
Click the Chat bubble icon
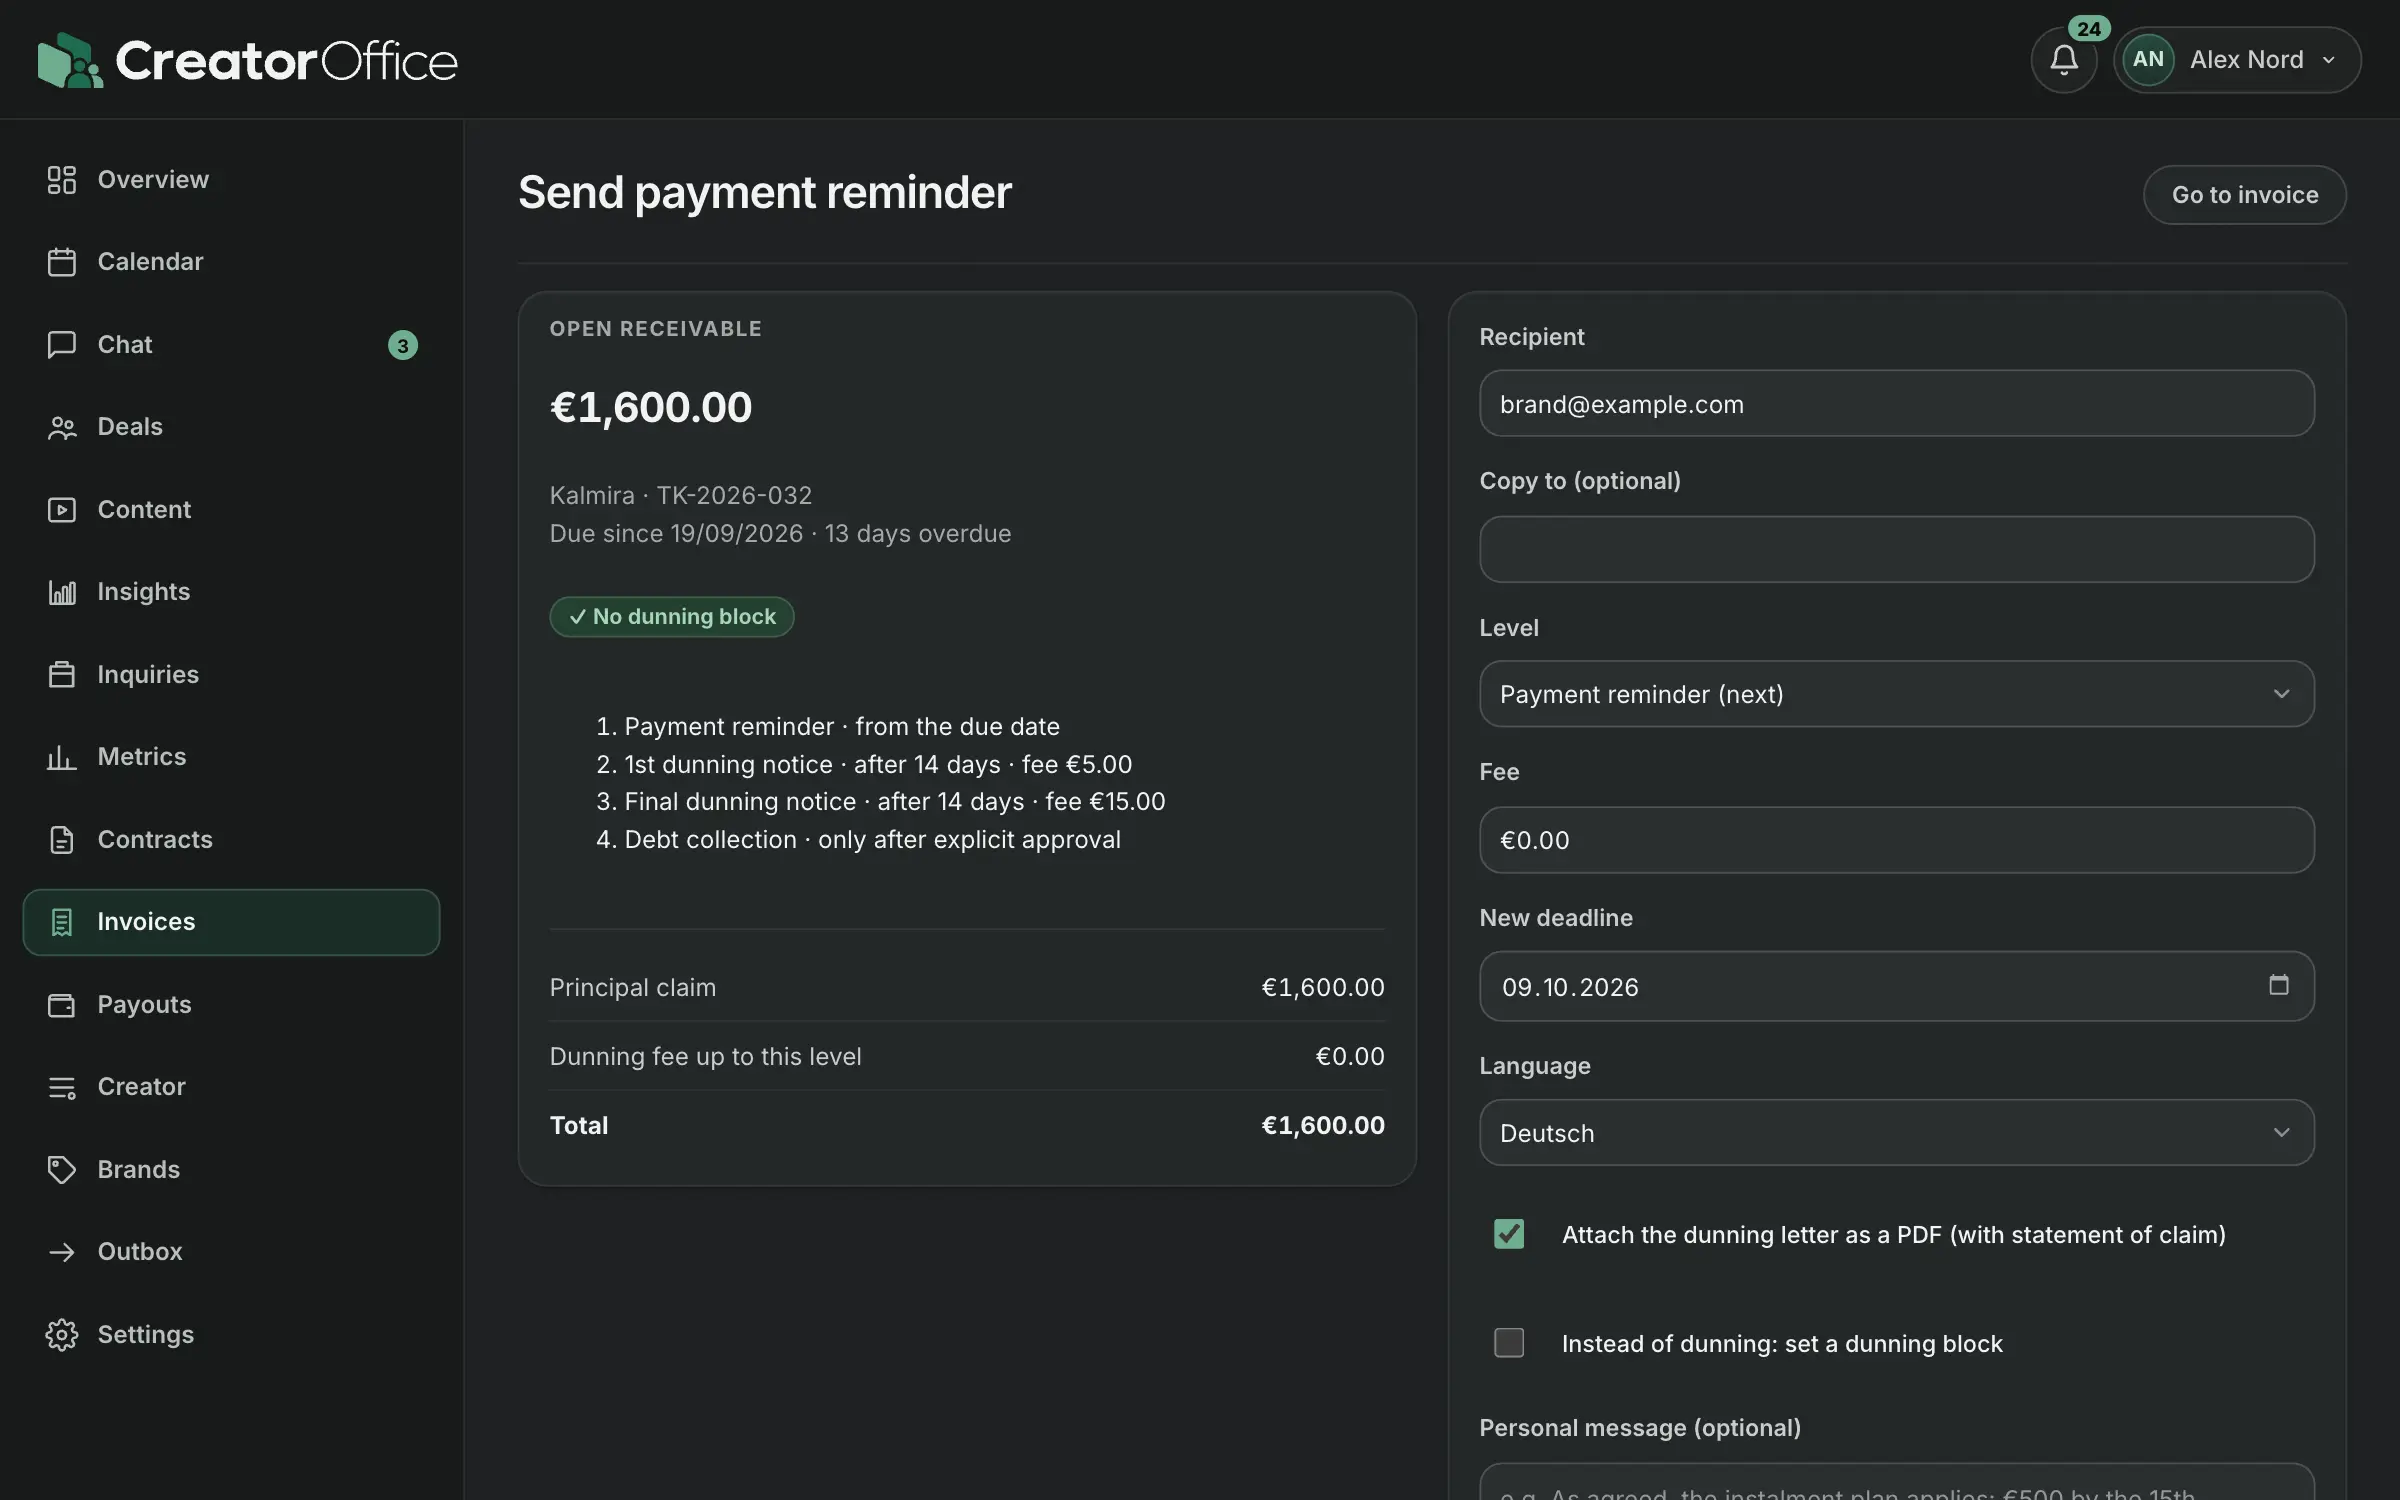coord(62,345)
